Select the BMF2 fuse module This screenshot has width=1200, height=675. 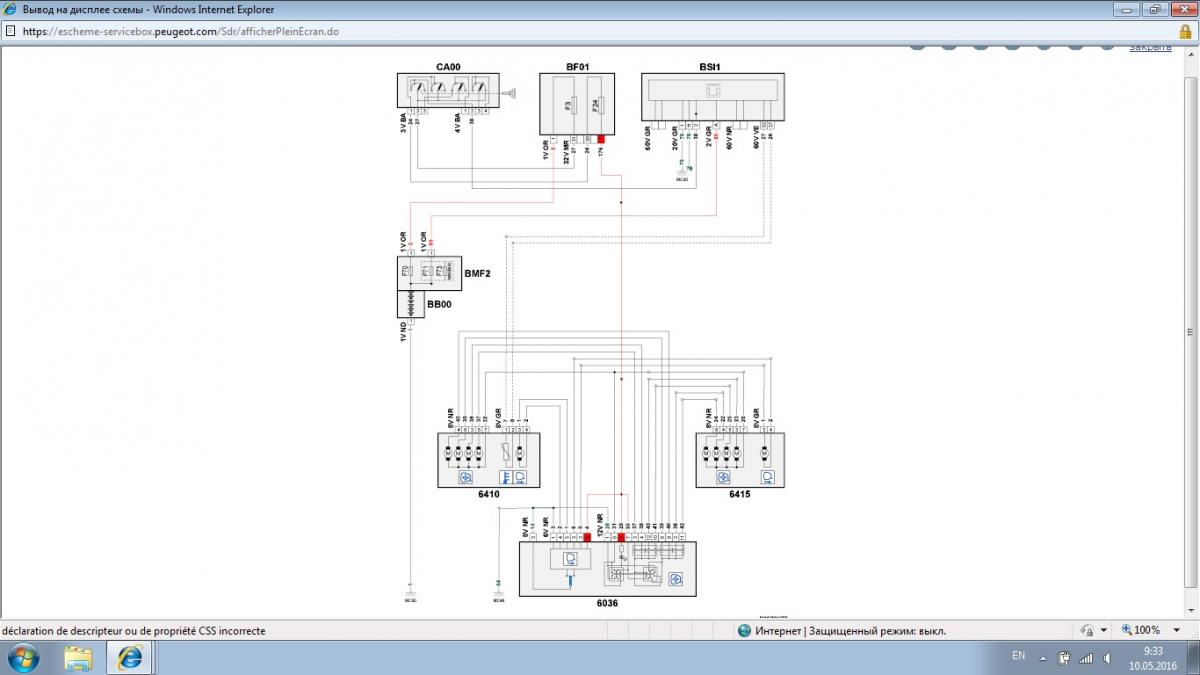point(429,272)
